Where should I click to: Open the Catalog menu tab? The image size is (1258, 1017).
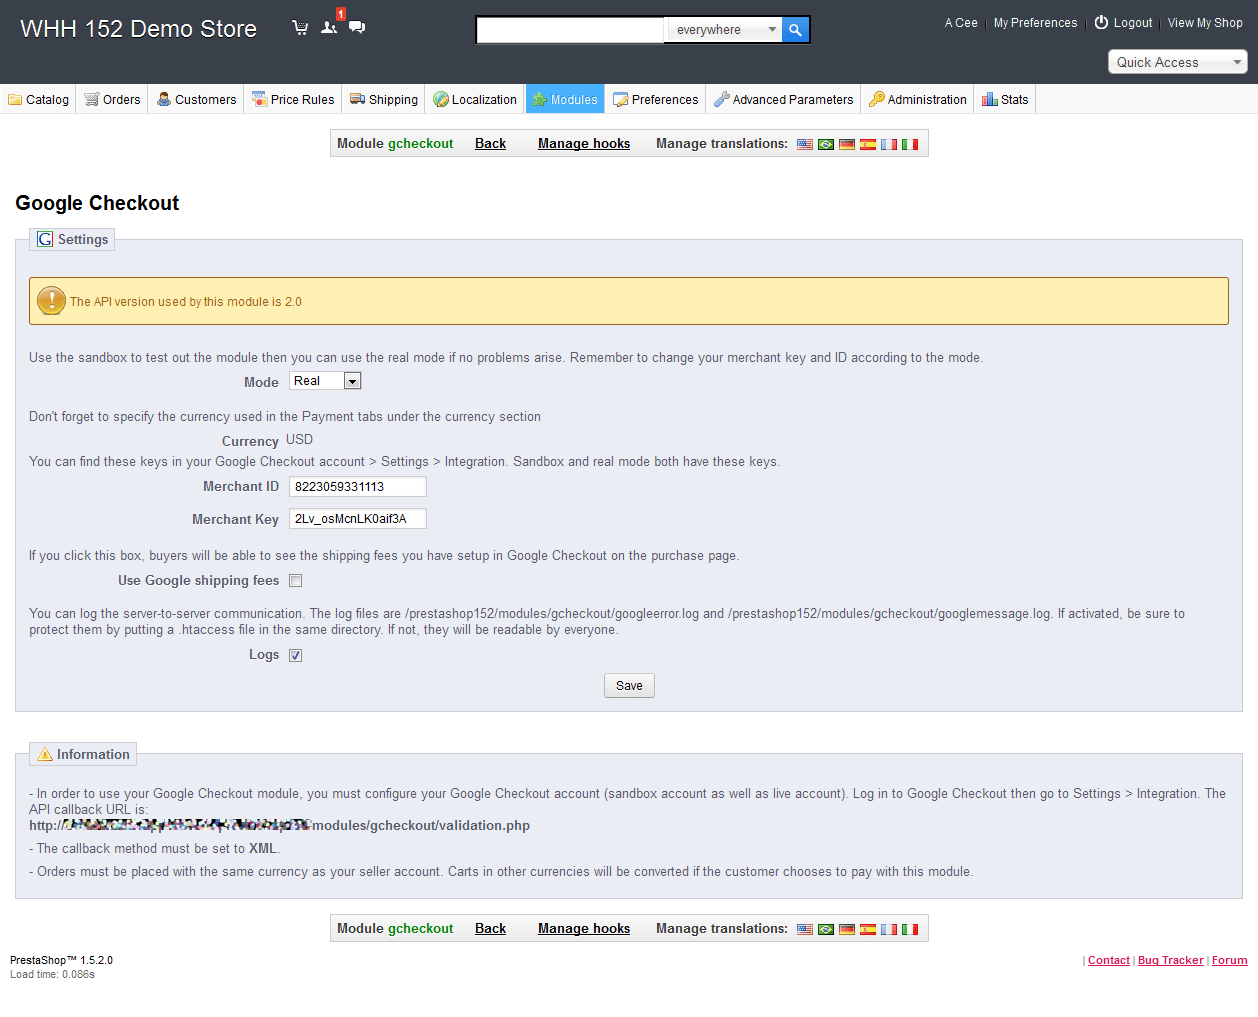click(x=39, y=100)
